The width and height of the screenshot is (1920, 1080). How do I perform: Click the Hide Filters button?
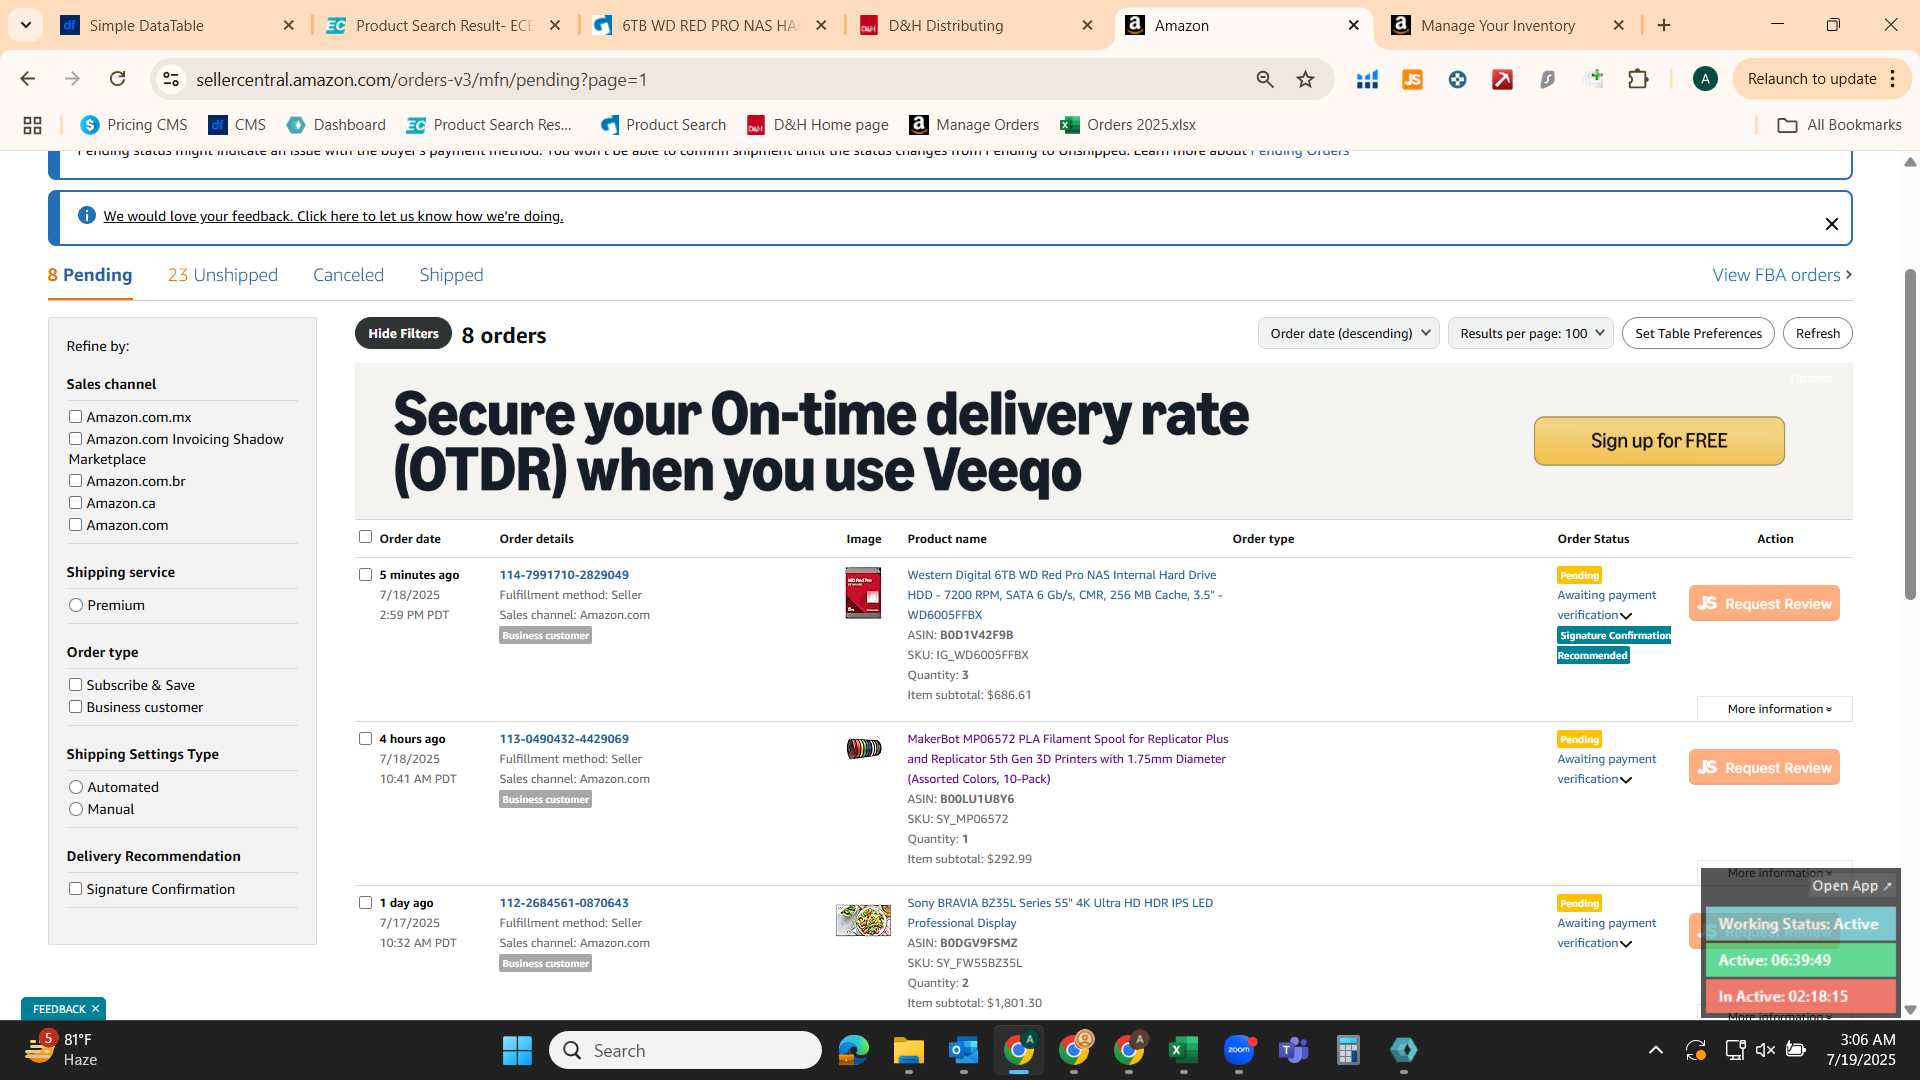(403, 333)
